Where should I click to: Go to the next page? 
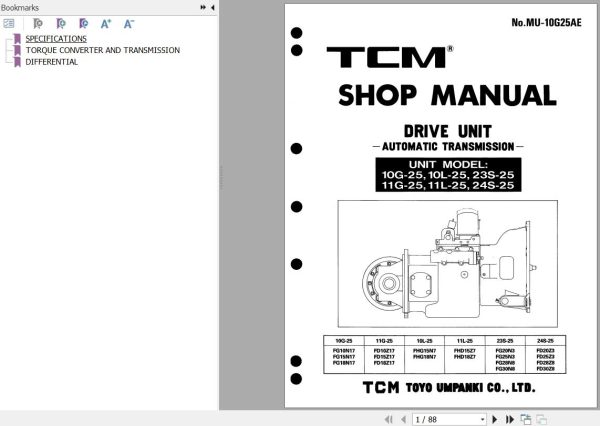click(494, 419)
